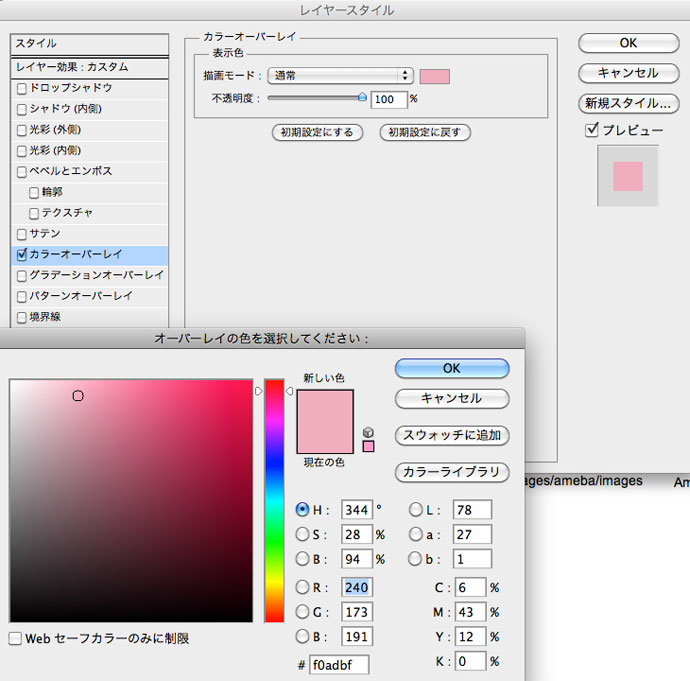This screenshot has width=690, height=681.
Task: Click the small web-safe color swatch below cube
Action: click(x=368, y=446)
